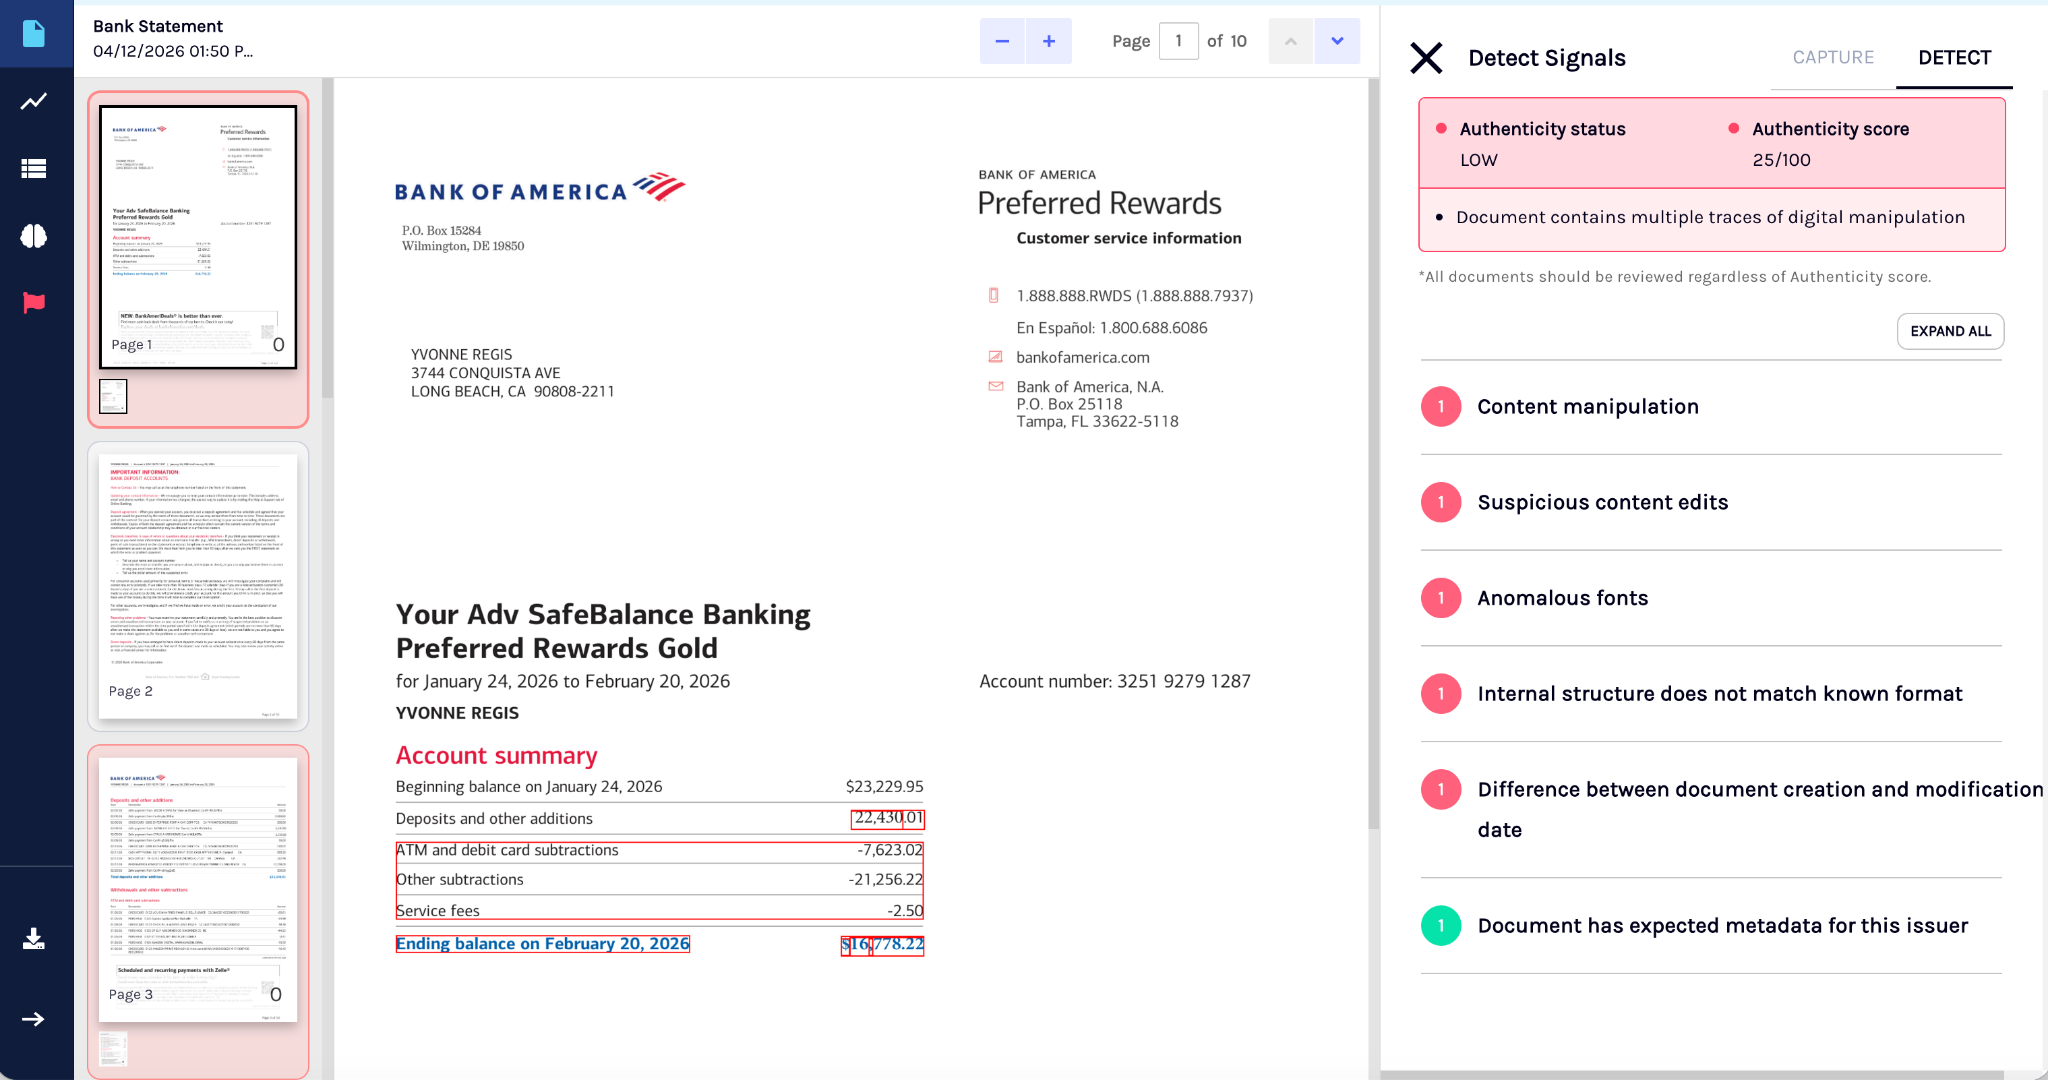Select the Page 3 thumbnail
Screen dimensions: 2048x1080
point(198,889)
